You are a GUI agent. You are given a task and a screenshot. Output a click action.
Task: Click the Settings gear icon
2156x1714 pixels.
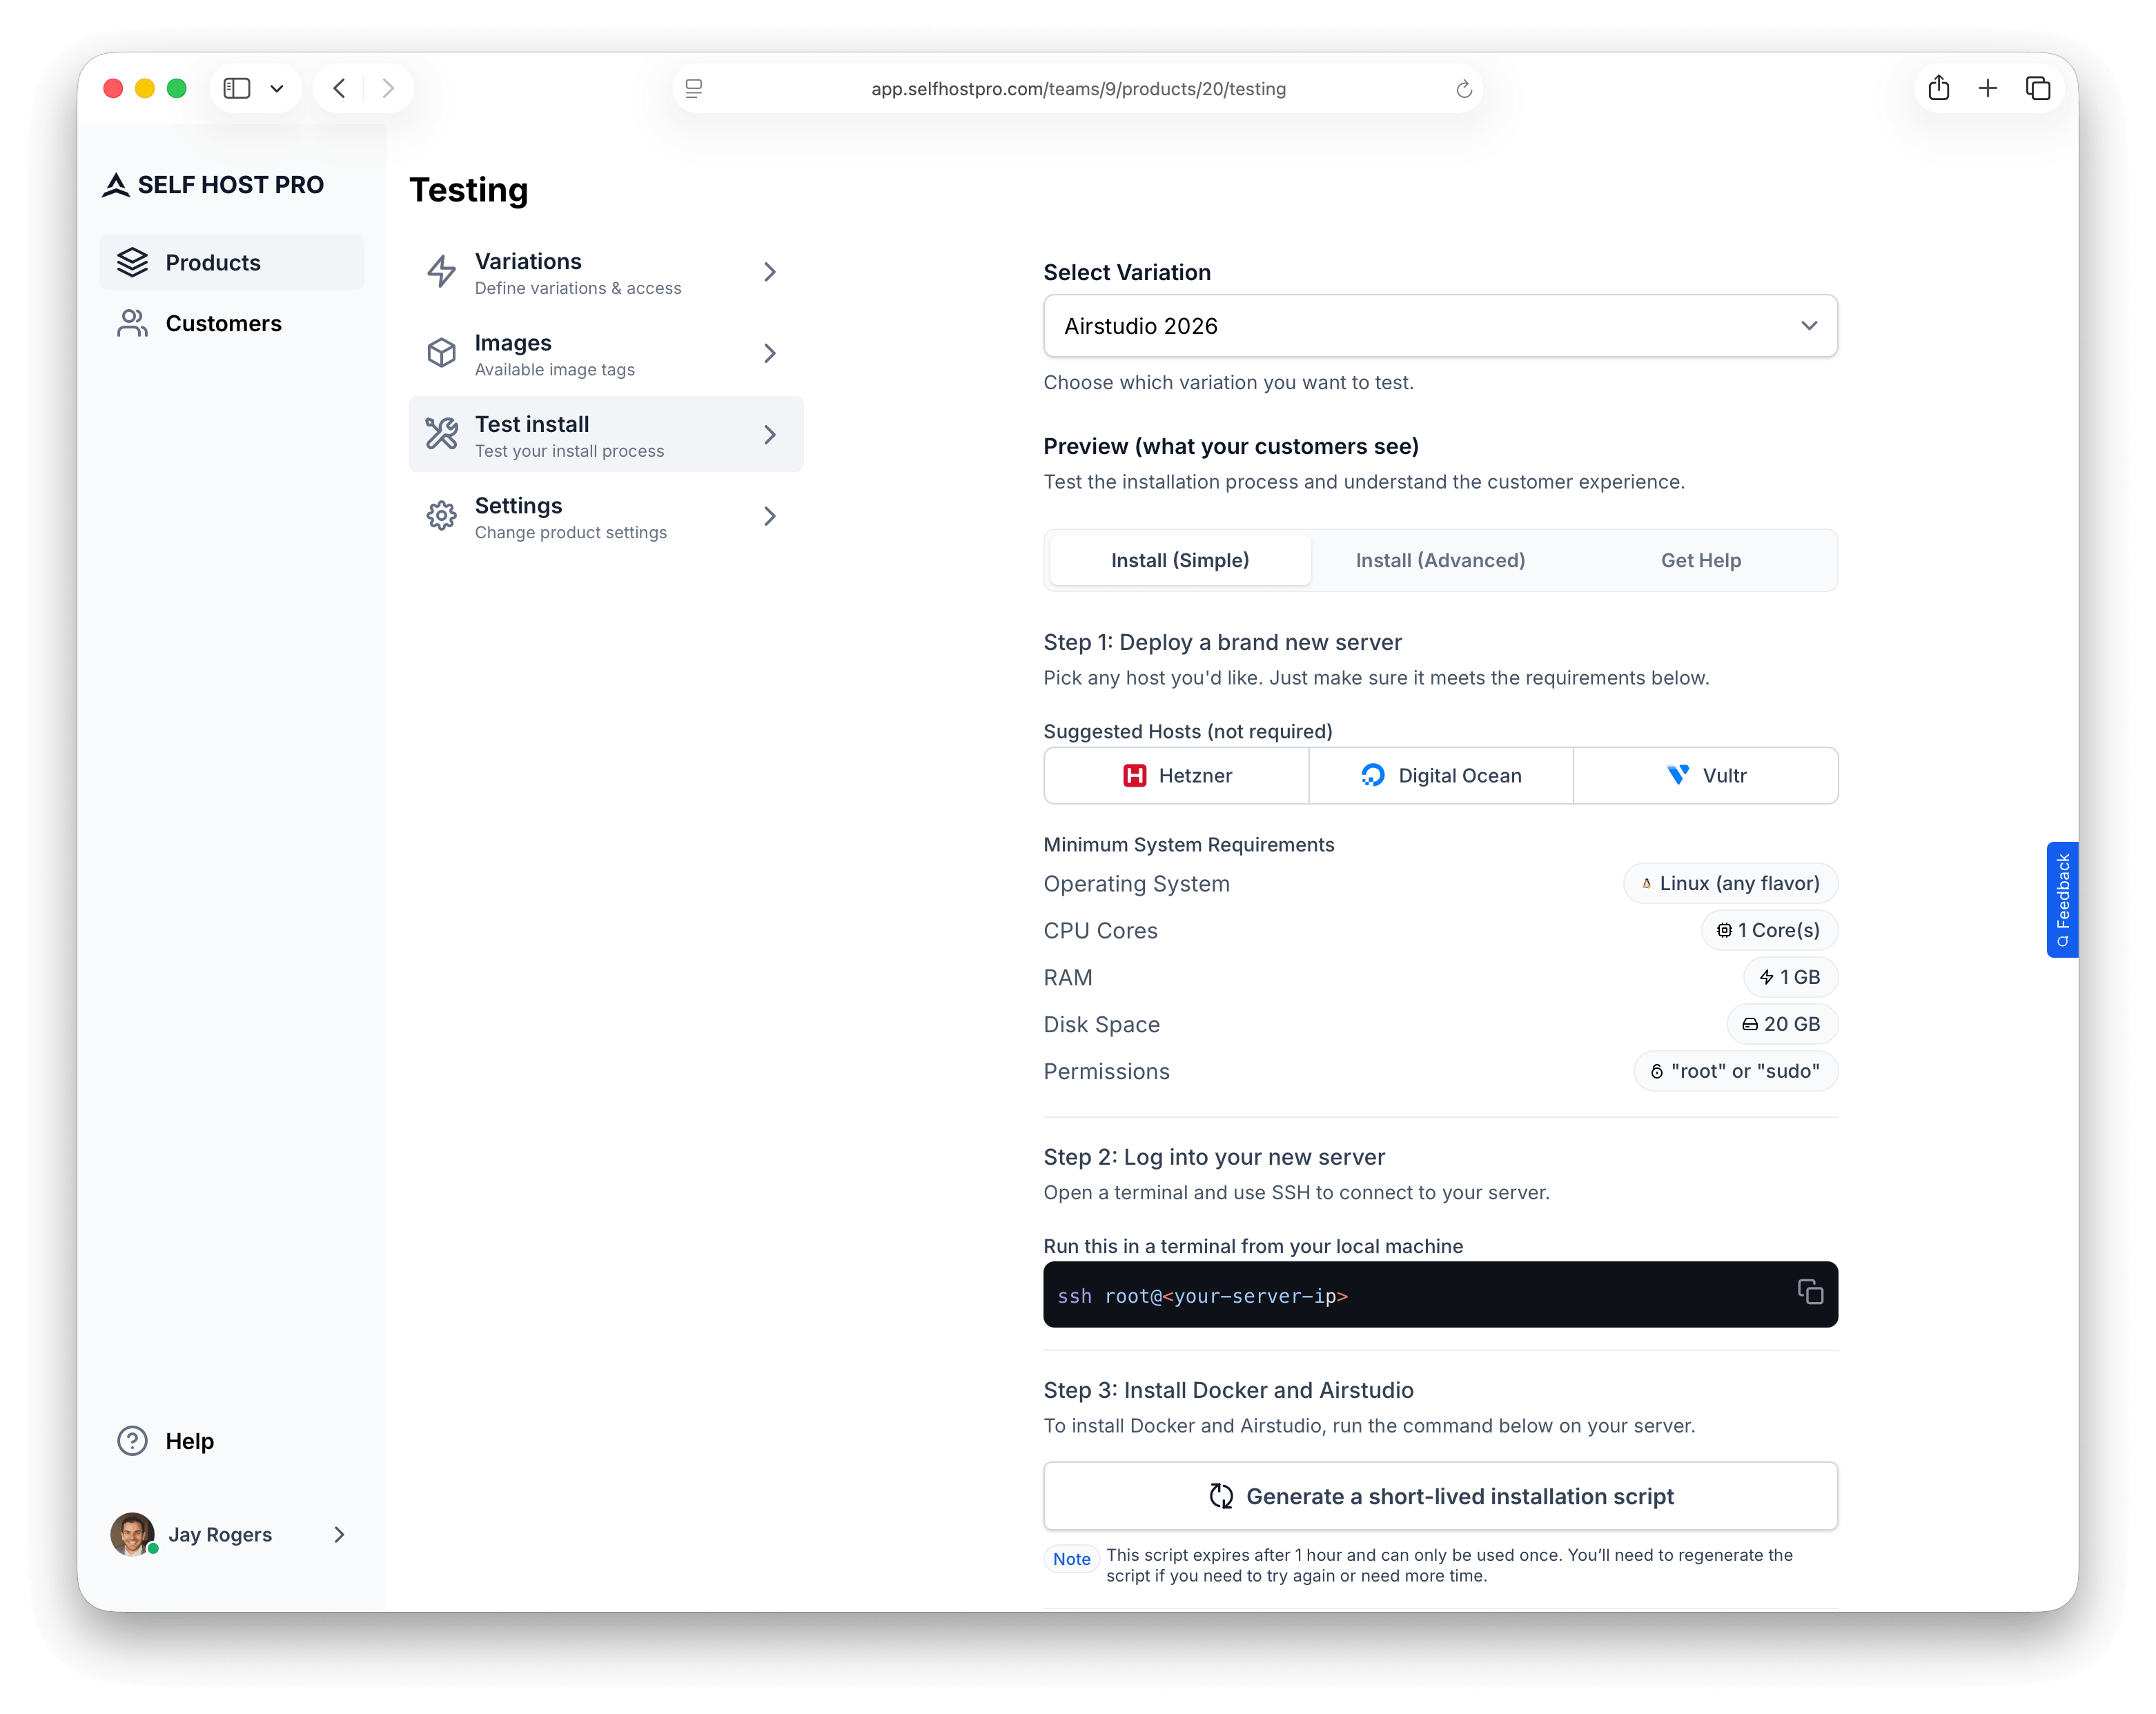(442, 515)
